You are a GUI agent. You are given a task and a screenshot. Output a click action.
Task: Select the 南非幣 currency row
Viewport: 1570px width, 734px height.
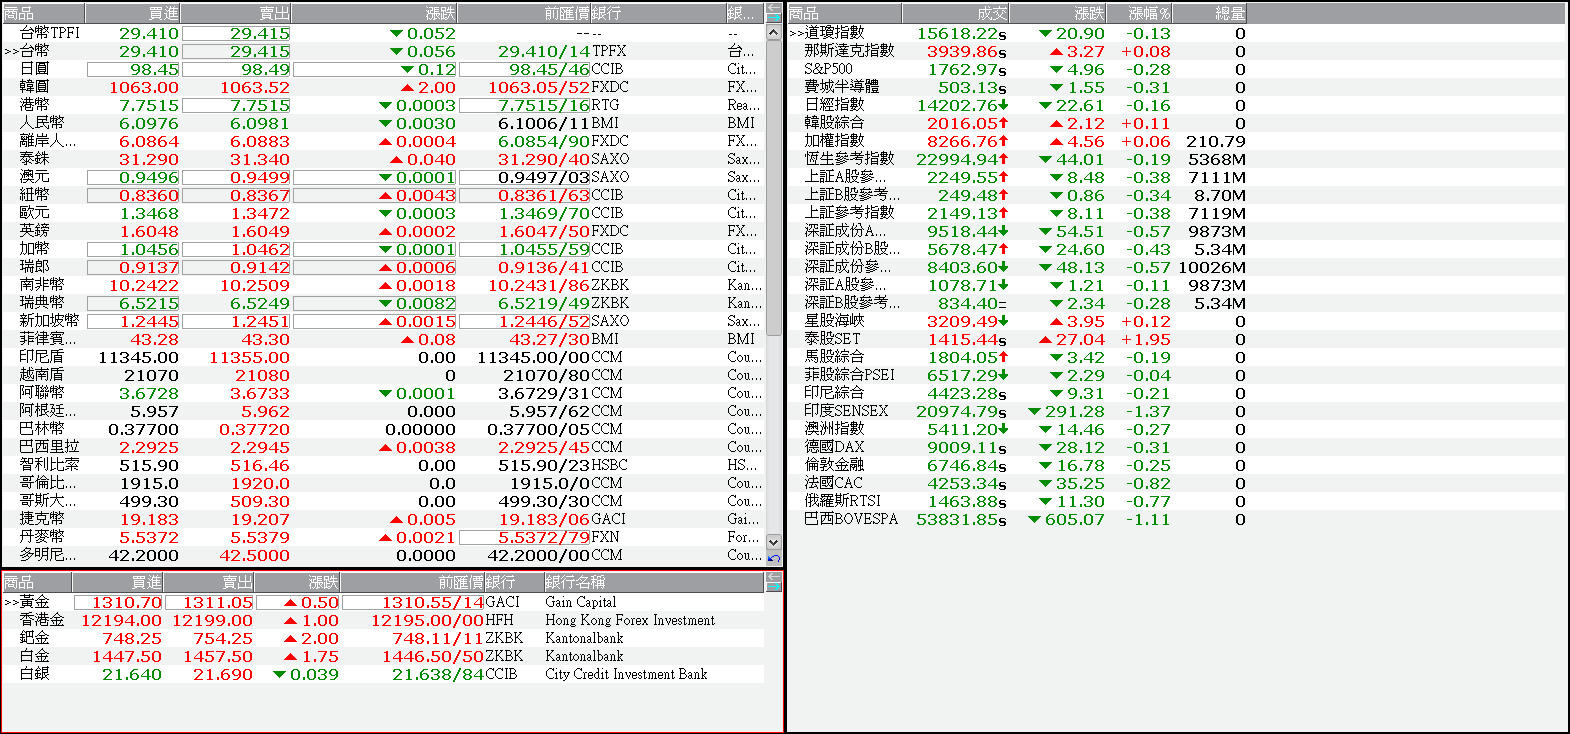[384, 285]
